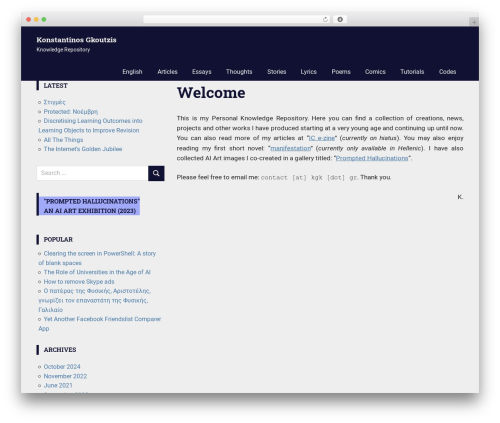The height and width of the screenshot is (423, 500).
Task: Click the LATEST sidebar heading
Action: [55, 86]
